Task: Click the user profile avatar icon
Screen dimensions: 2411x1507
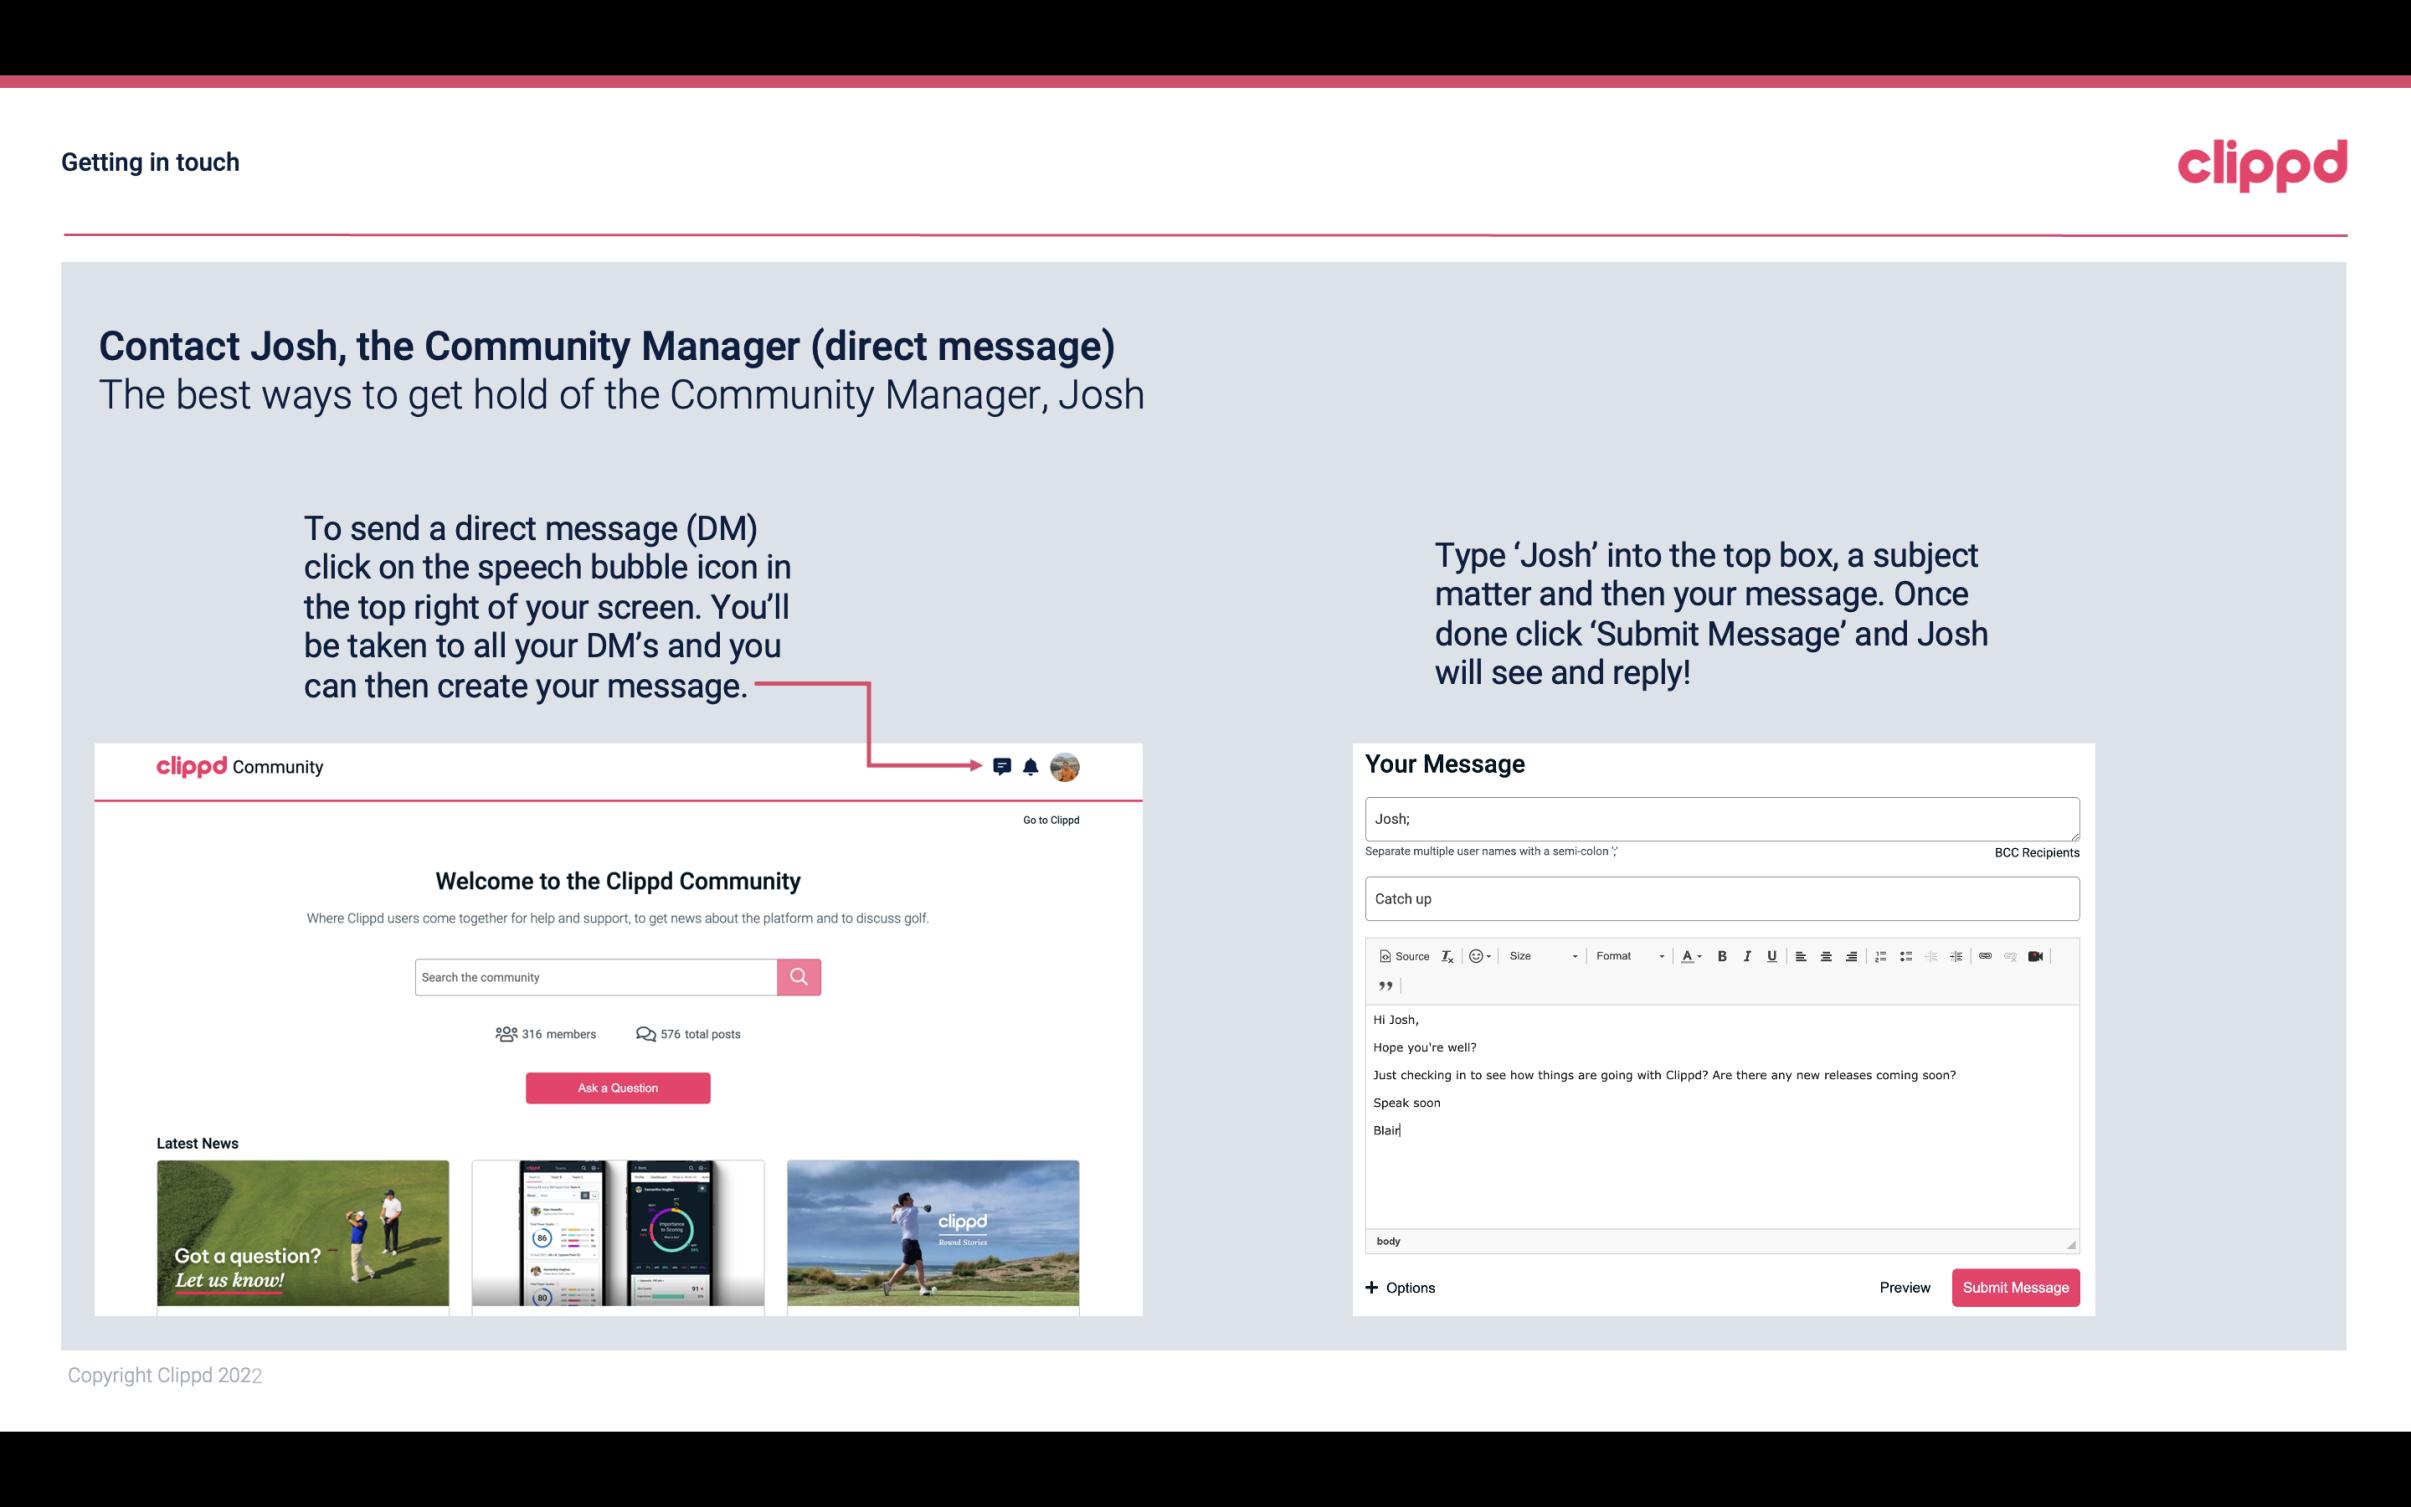Action: click(1066, 767)
